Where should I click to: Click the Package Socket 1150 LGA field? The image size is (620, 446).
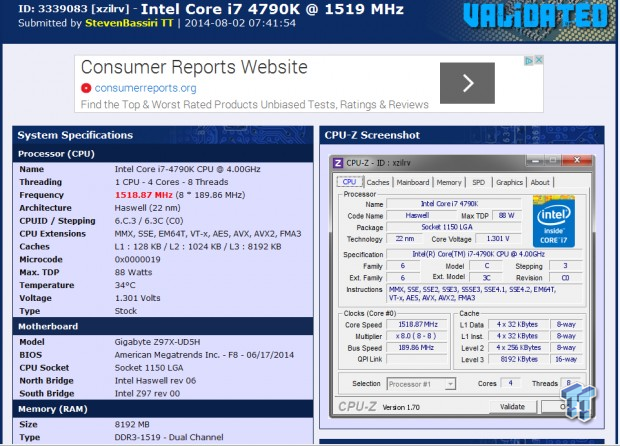(x=454, y=227)
